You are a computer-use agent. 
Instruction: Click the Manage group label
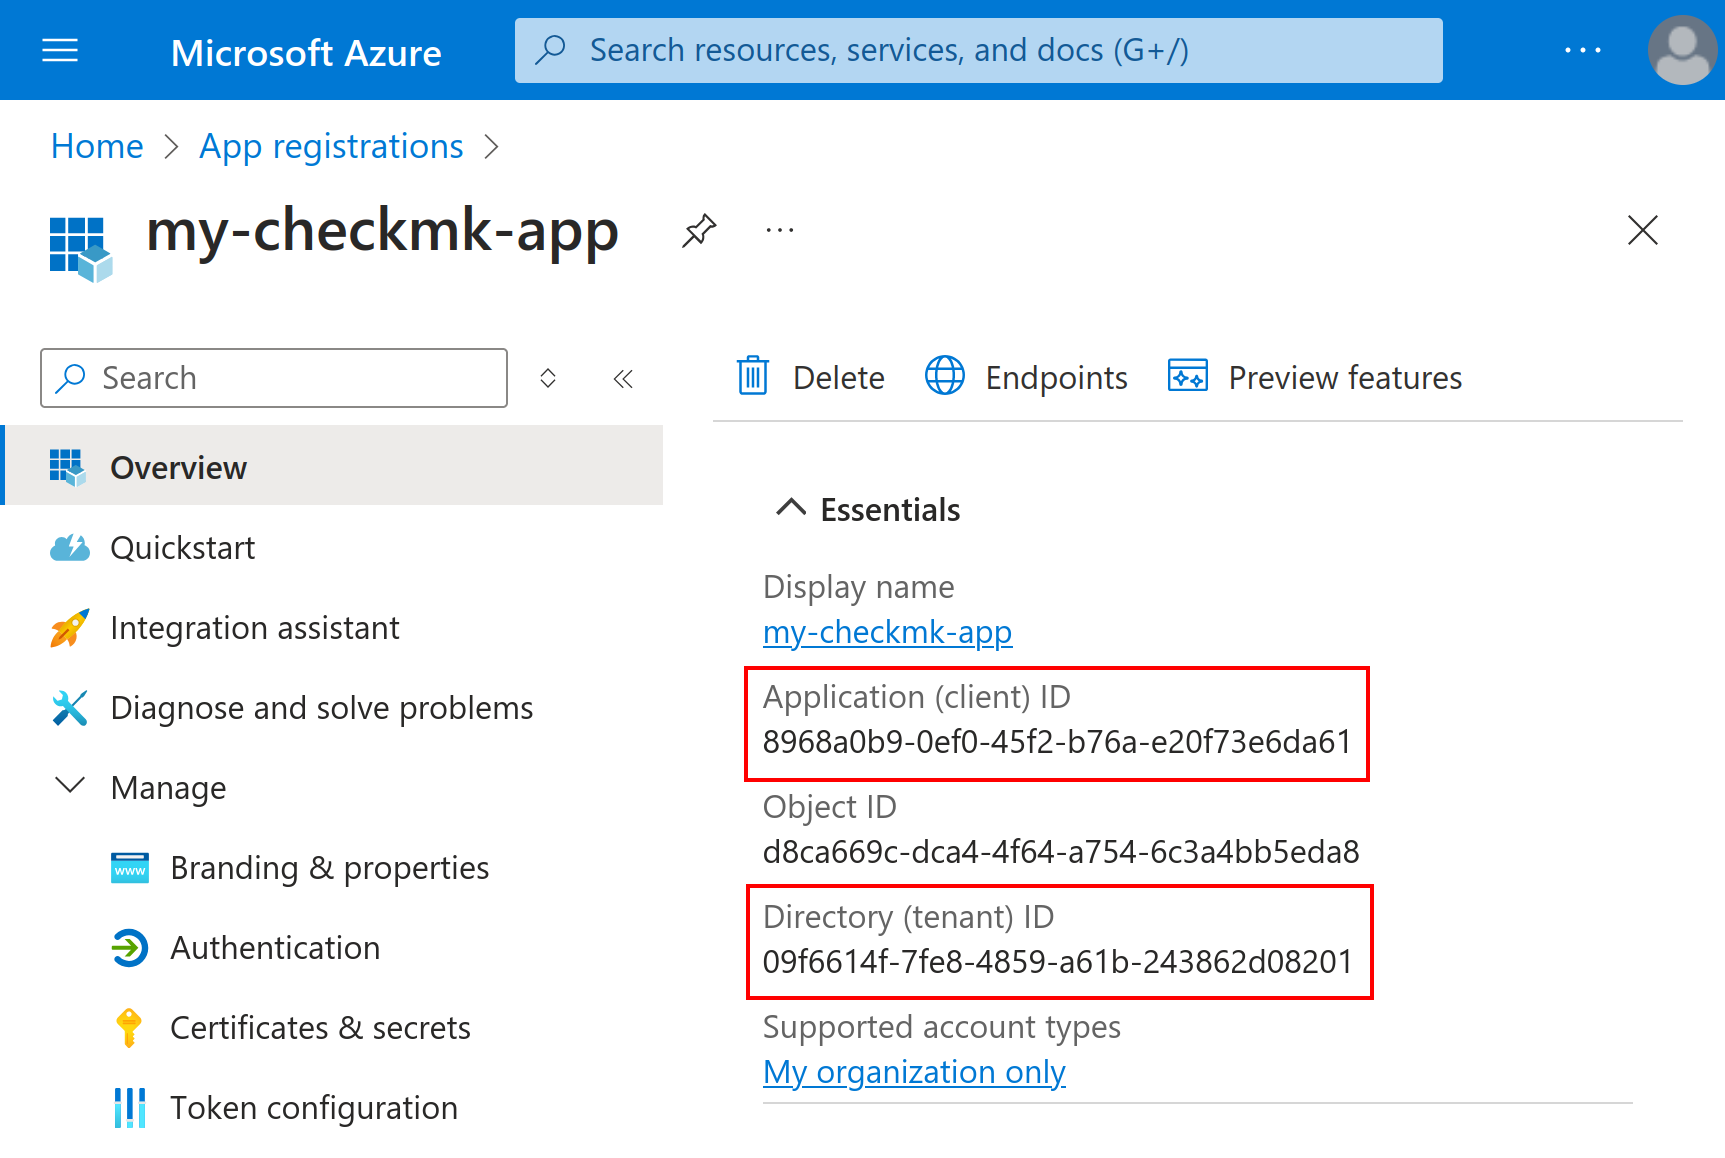tap(168, 788)
